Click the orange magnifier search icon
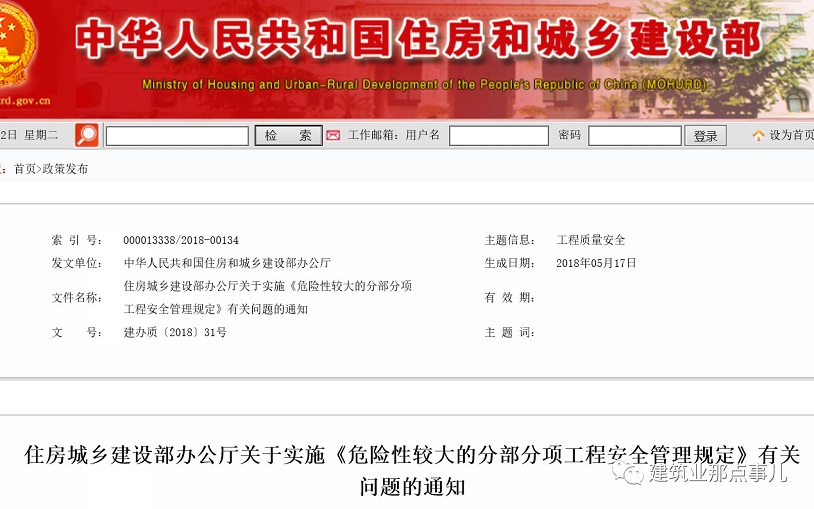 (87, 136)
